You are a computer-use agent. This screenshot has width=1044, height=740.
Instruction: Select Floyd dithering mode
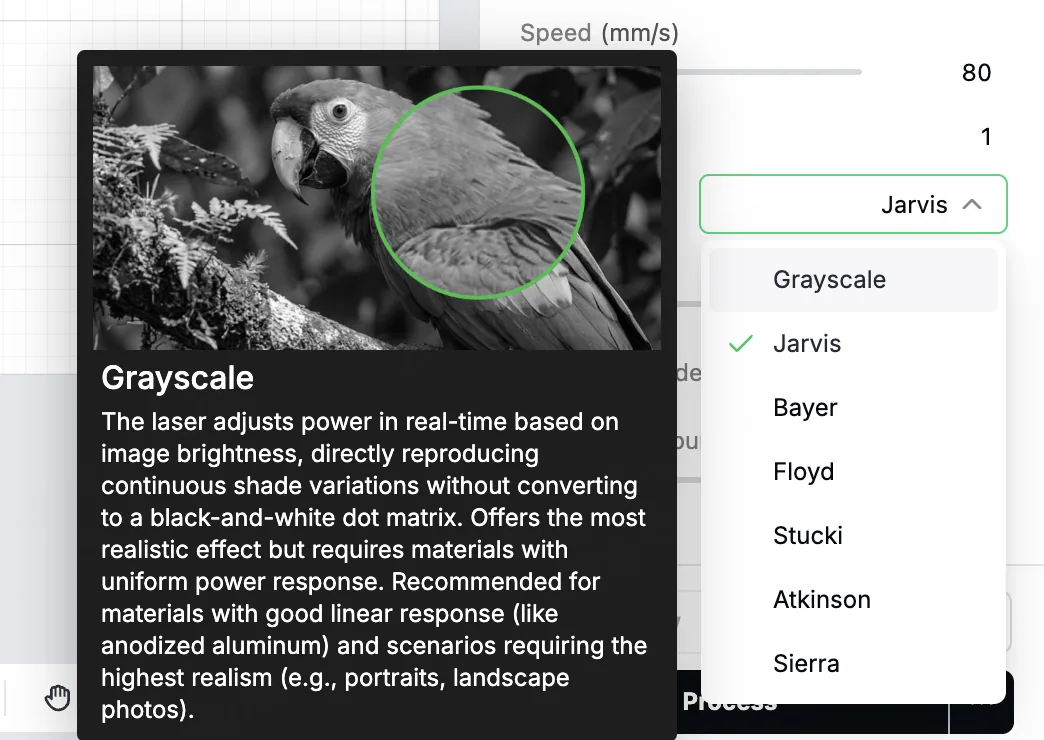(854, 472)
